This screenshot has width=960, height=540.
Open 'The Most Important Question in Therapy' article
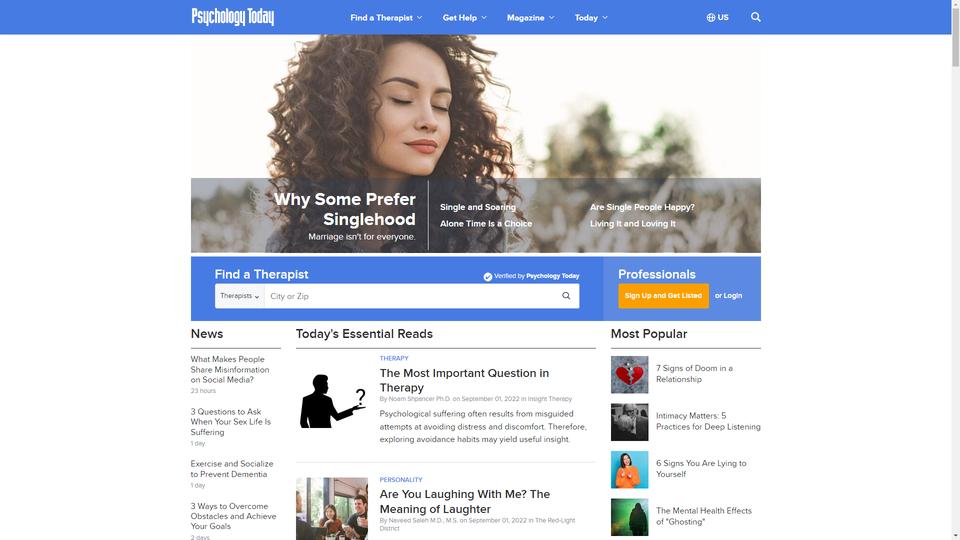pos(464,380)
